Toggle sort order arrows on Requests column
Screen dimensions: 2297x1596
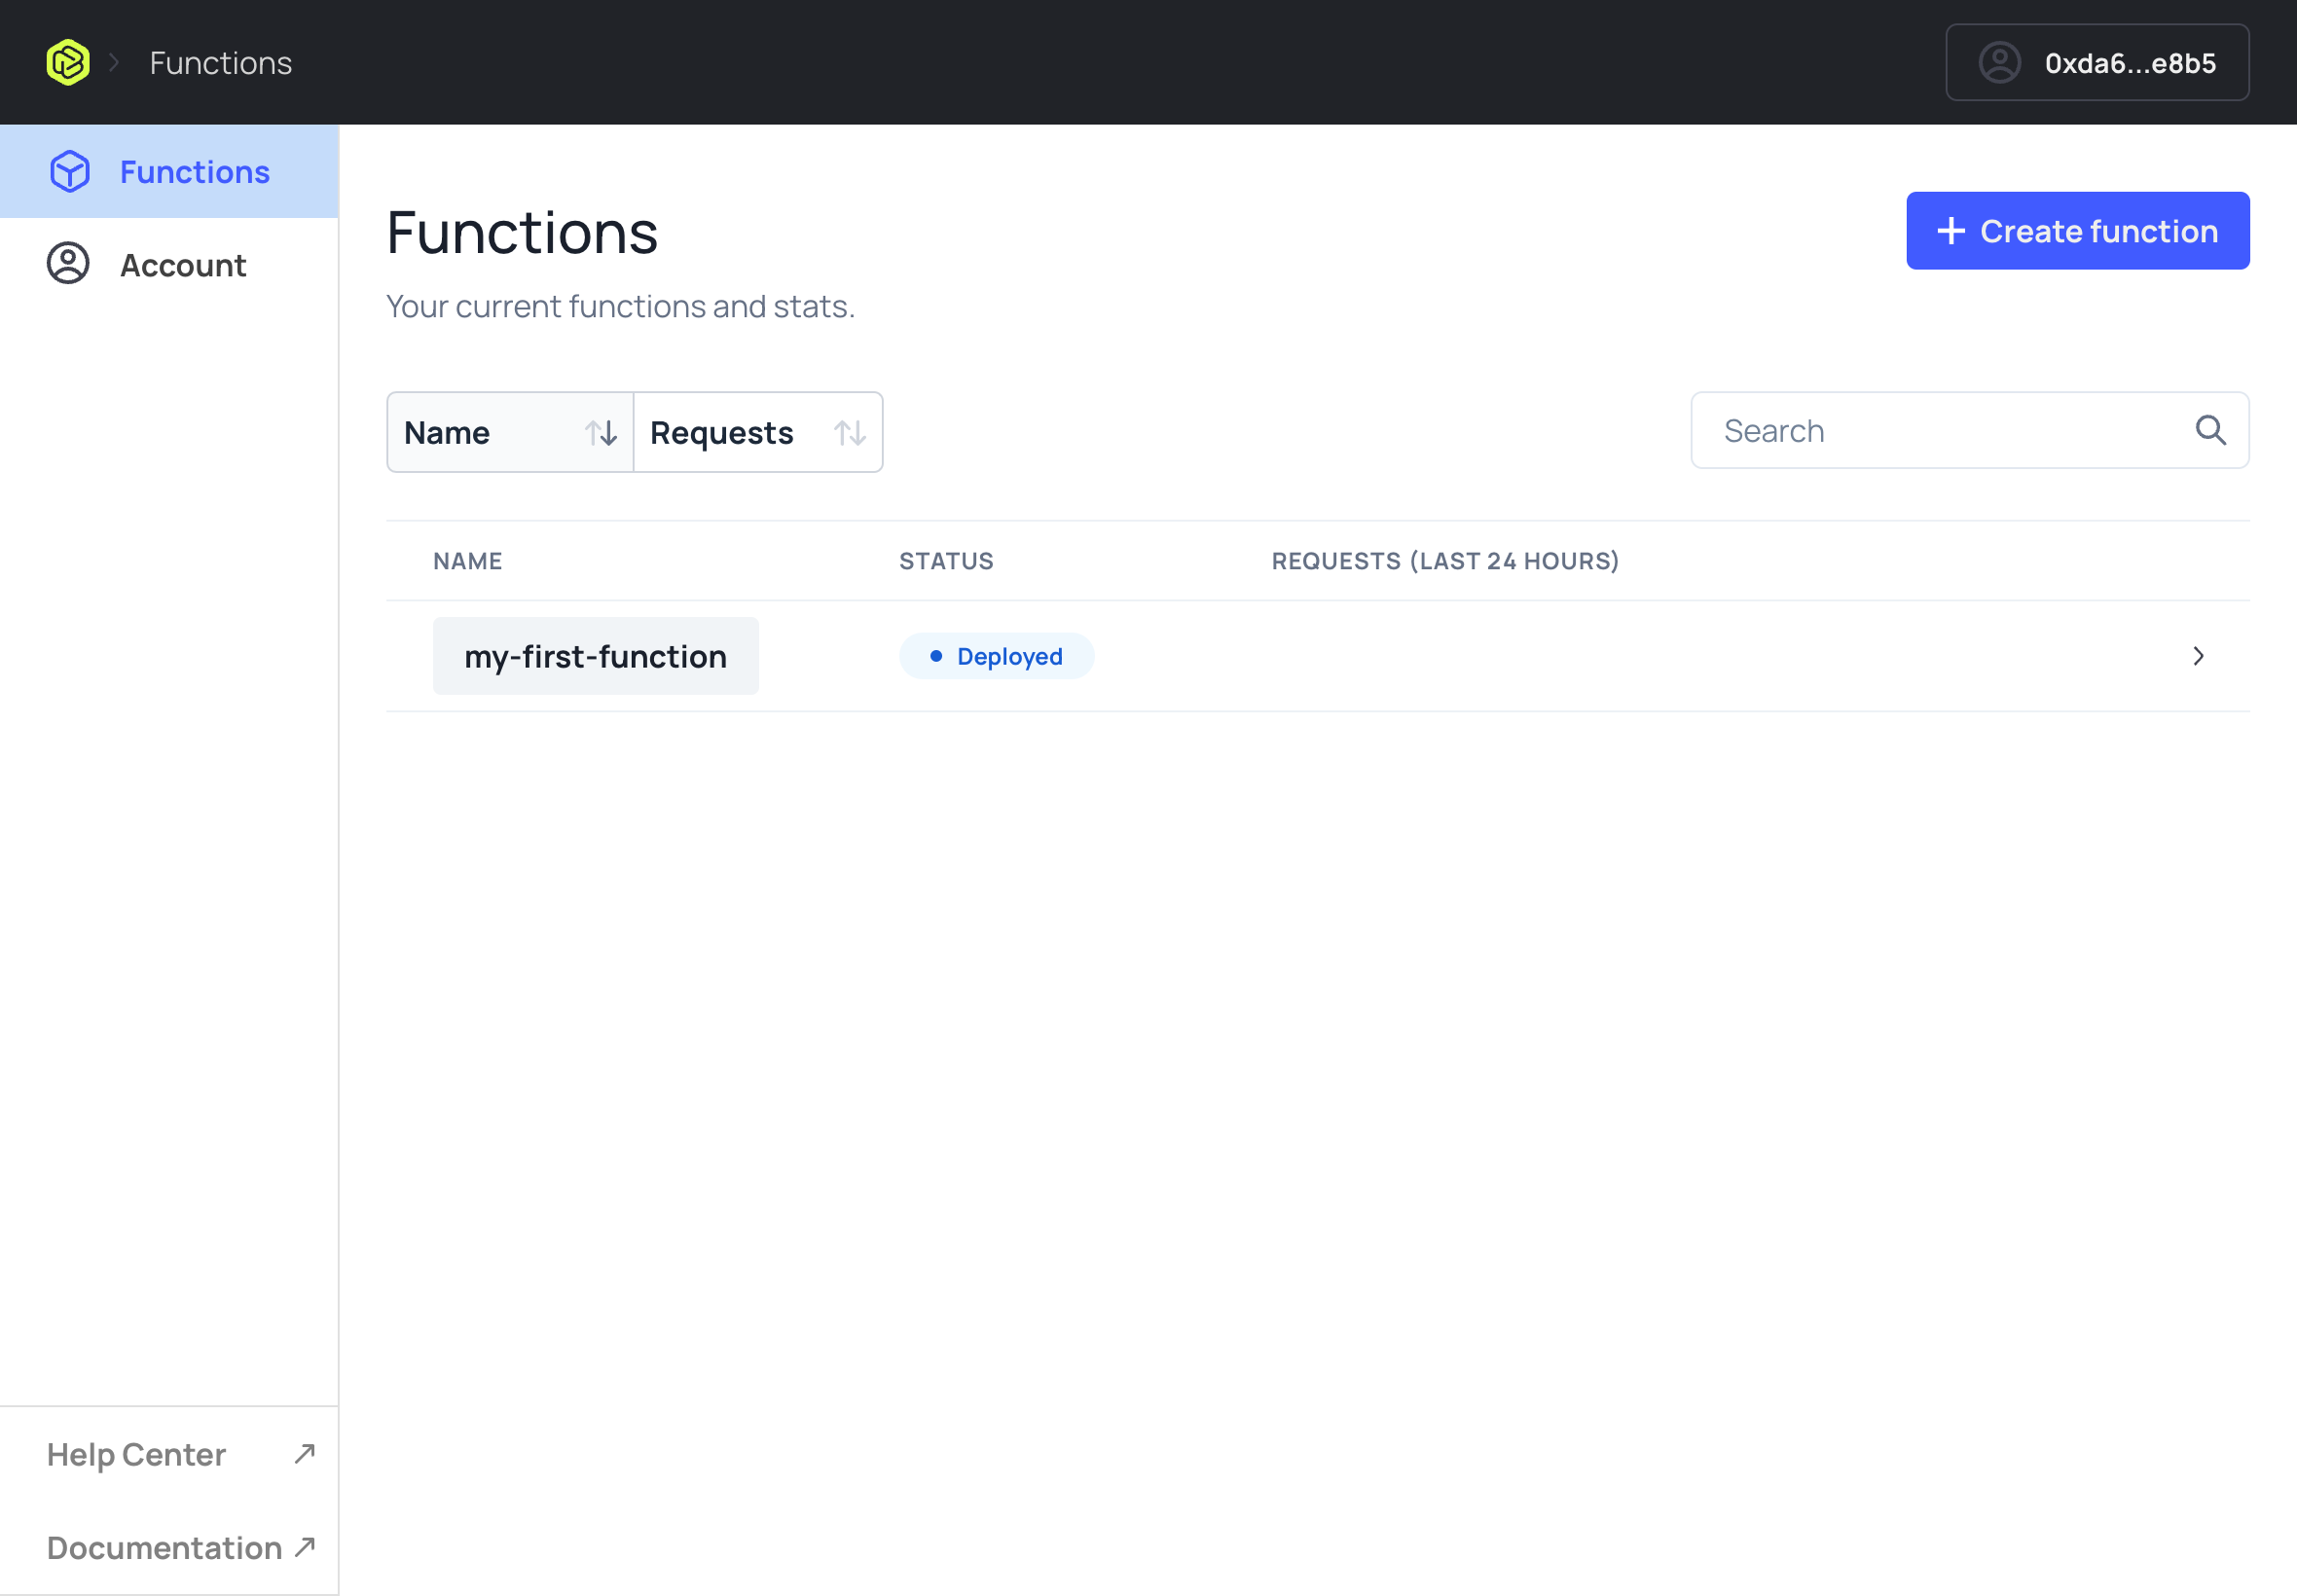[849, 432]
